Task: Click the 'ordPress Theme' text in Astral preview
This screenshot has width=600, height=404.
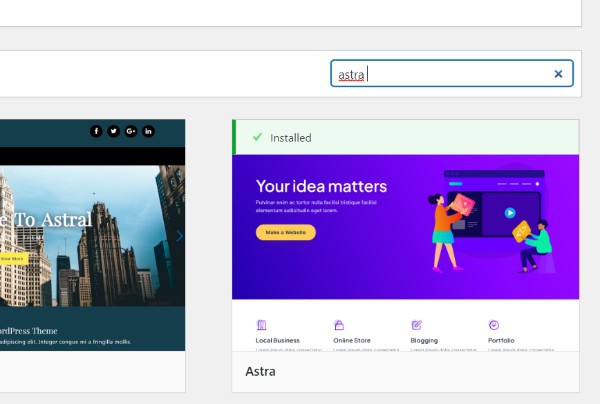Action: click(x=29, y=331)
